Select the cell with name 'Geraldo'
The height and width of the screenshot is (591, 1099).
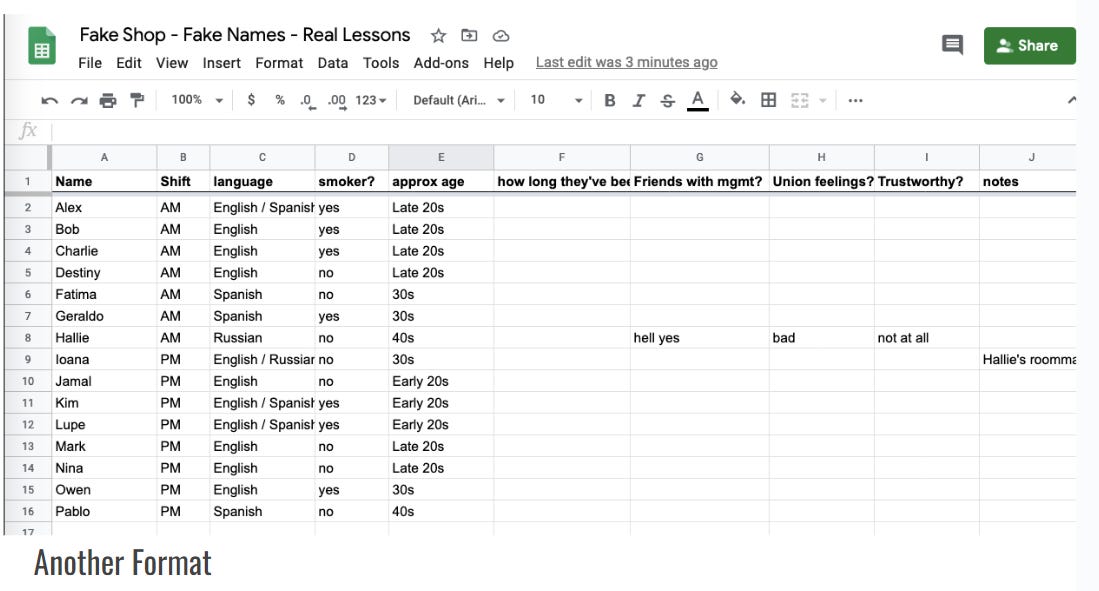click(104, 316)
